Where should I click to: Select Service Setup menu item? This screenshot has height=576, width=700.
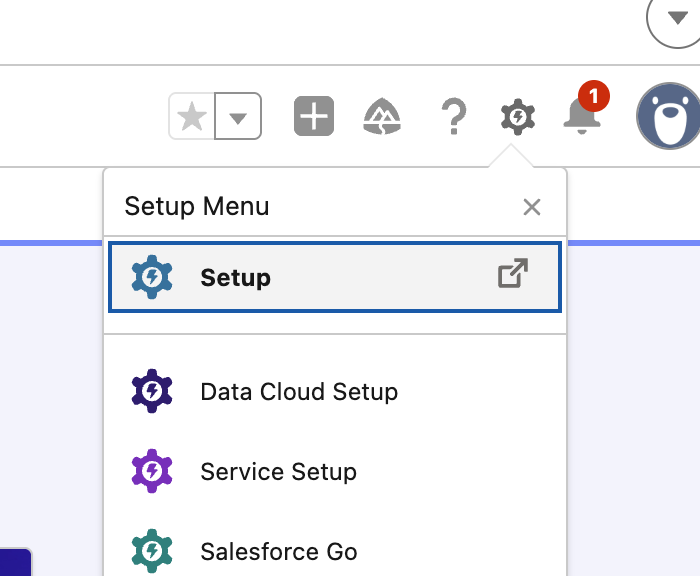click(335, 472)
